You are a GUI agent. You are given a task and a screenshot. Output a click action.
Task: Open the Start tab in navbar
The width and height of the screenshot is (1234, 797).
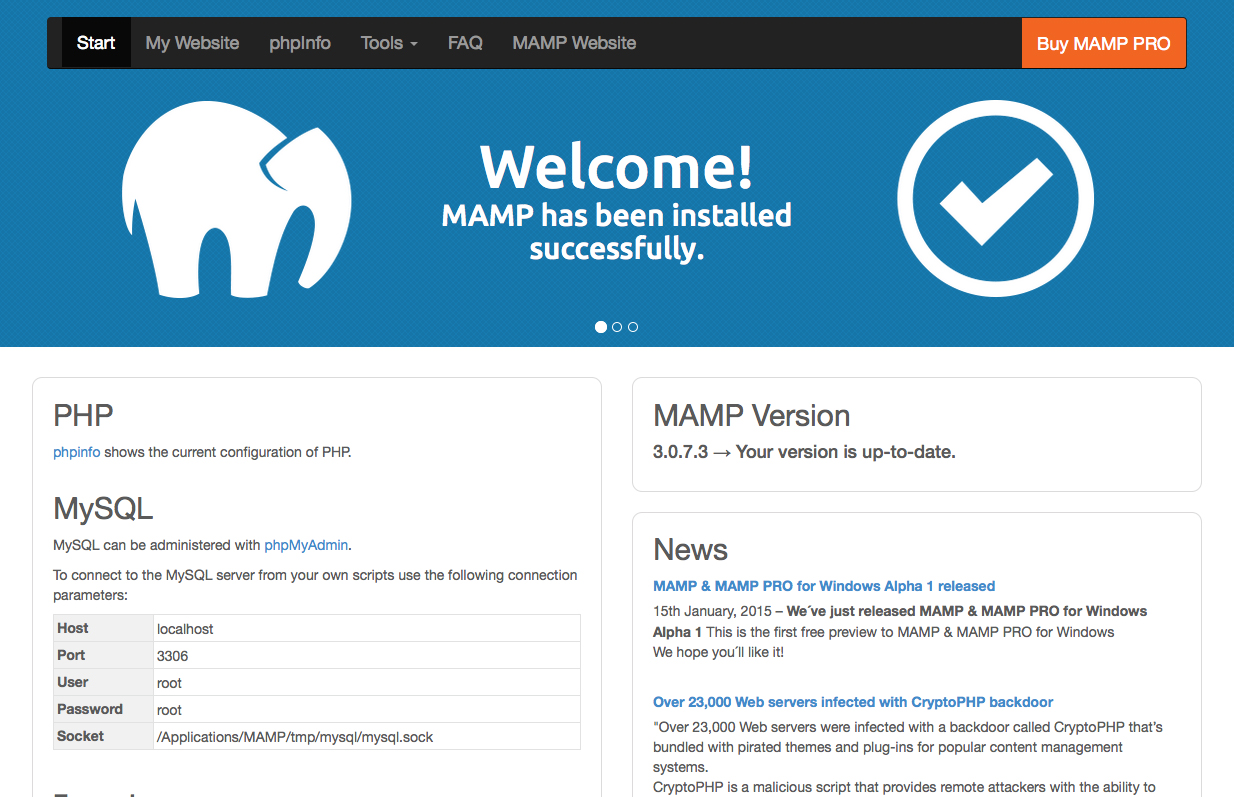pos(96,43)
